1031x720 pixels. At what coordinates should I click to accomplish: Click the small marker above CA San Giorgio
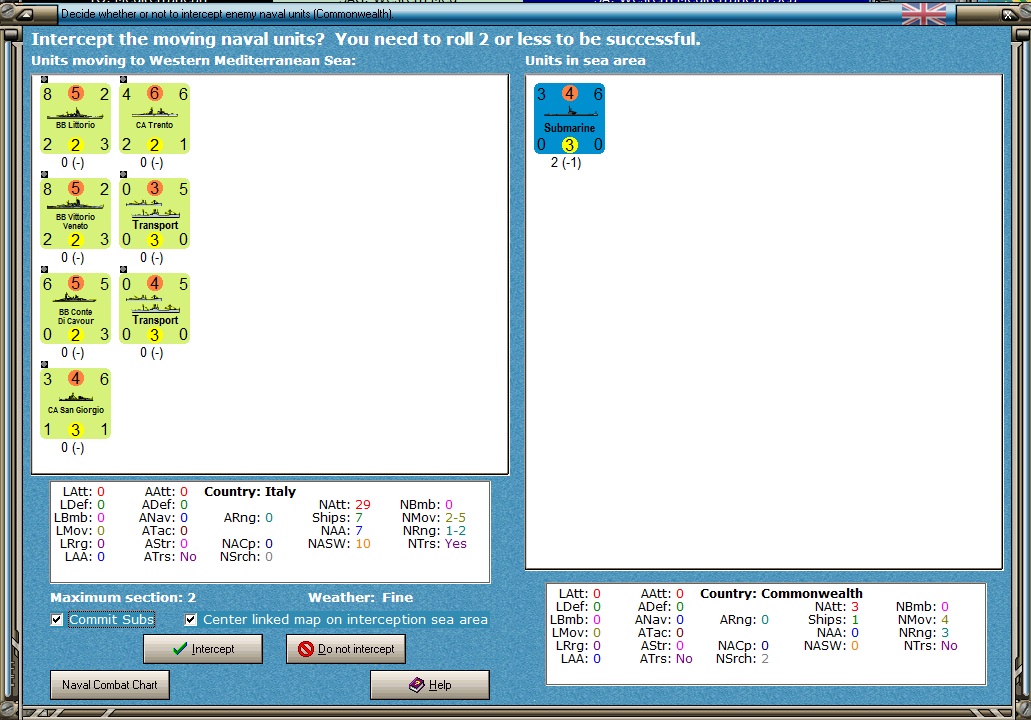click(x=44, y=364)
